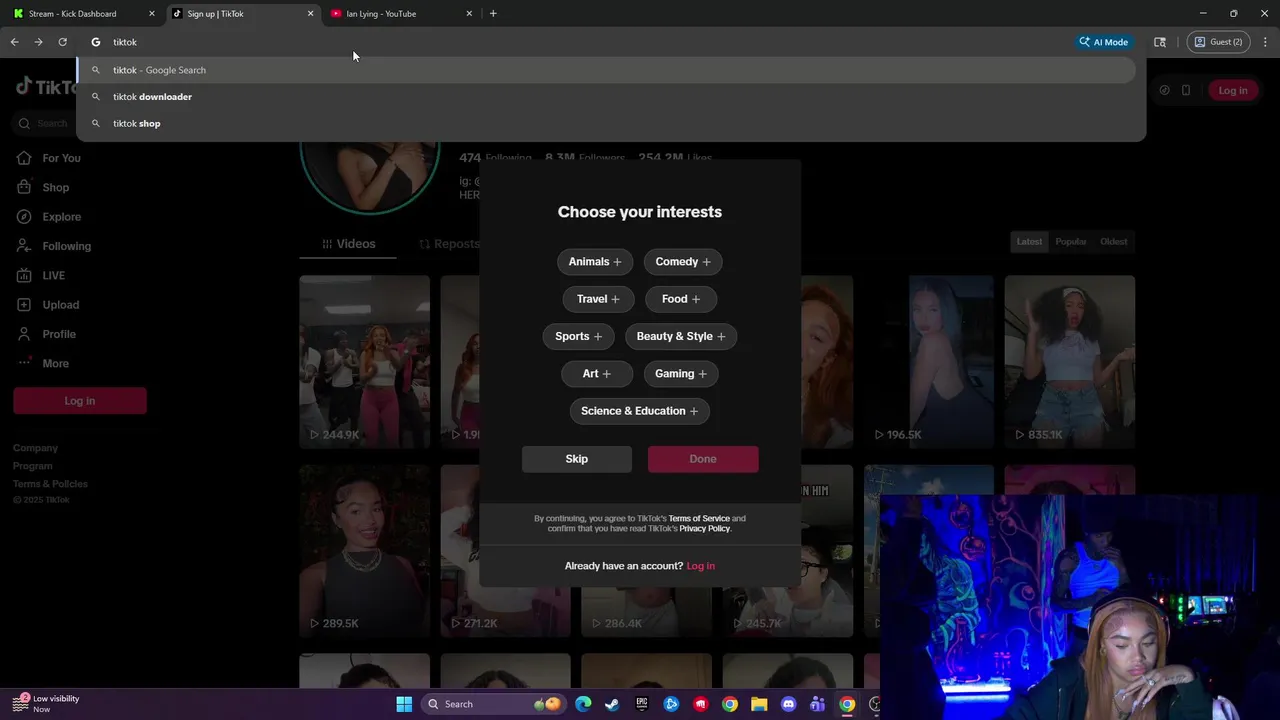Open Discord from taskbar
The height and width of the screenshot is (720, 1280).
click(x=788, y=704)
